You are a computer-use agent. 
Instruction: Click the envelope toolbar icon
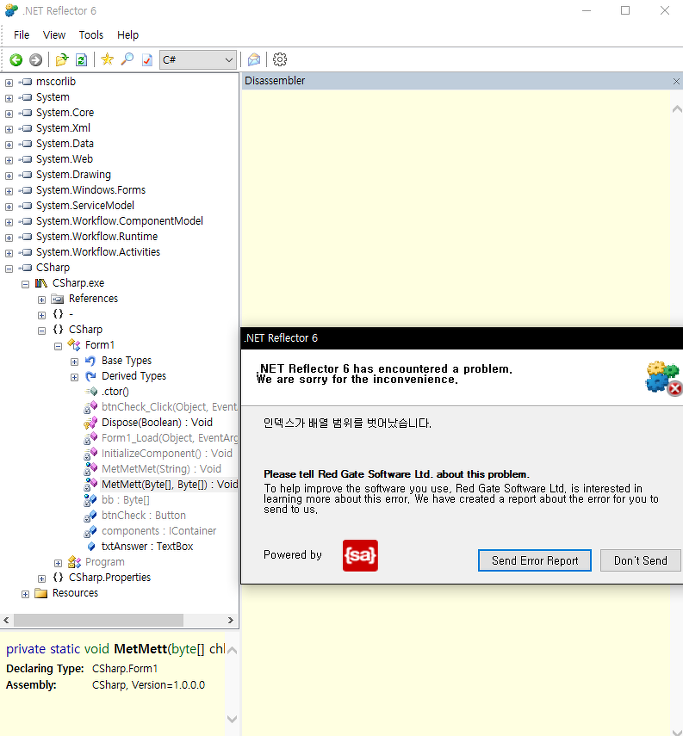click(253, 60)
